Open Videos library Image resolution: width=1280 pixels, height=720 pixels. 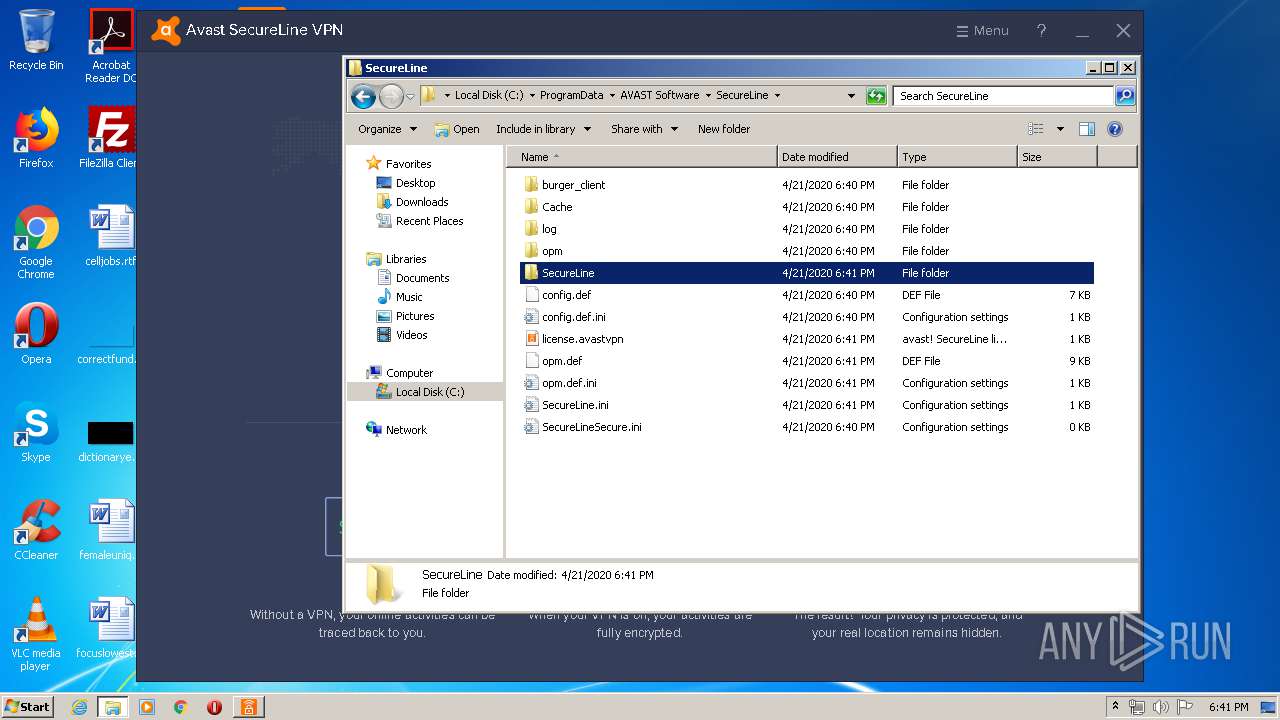(411, 335)
